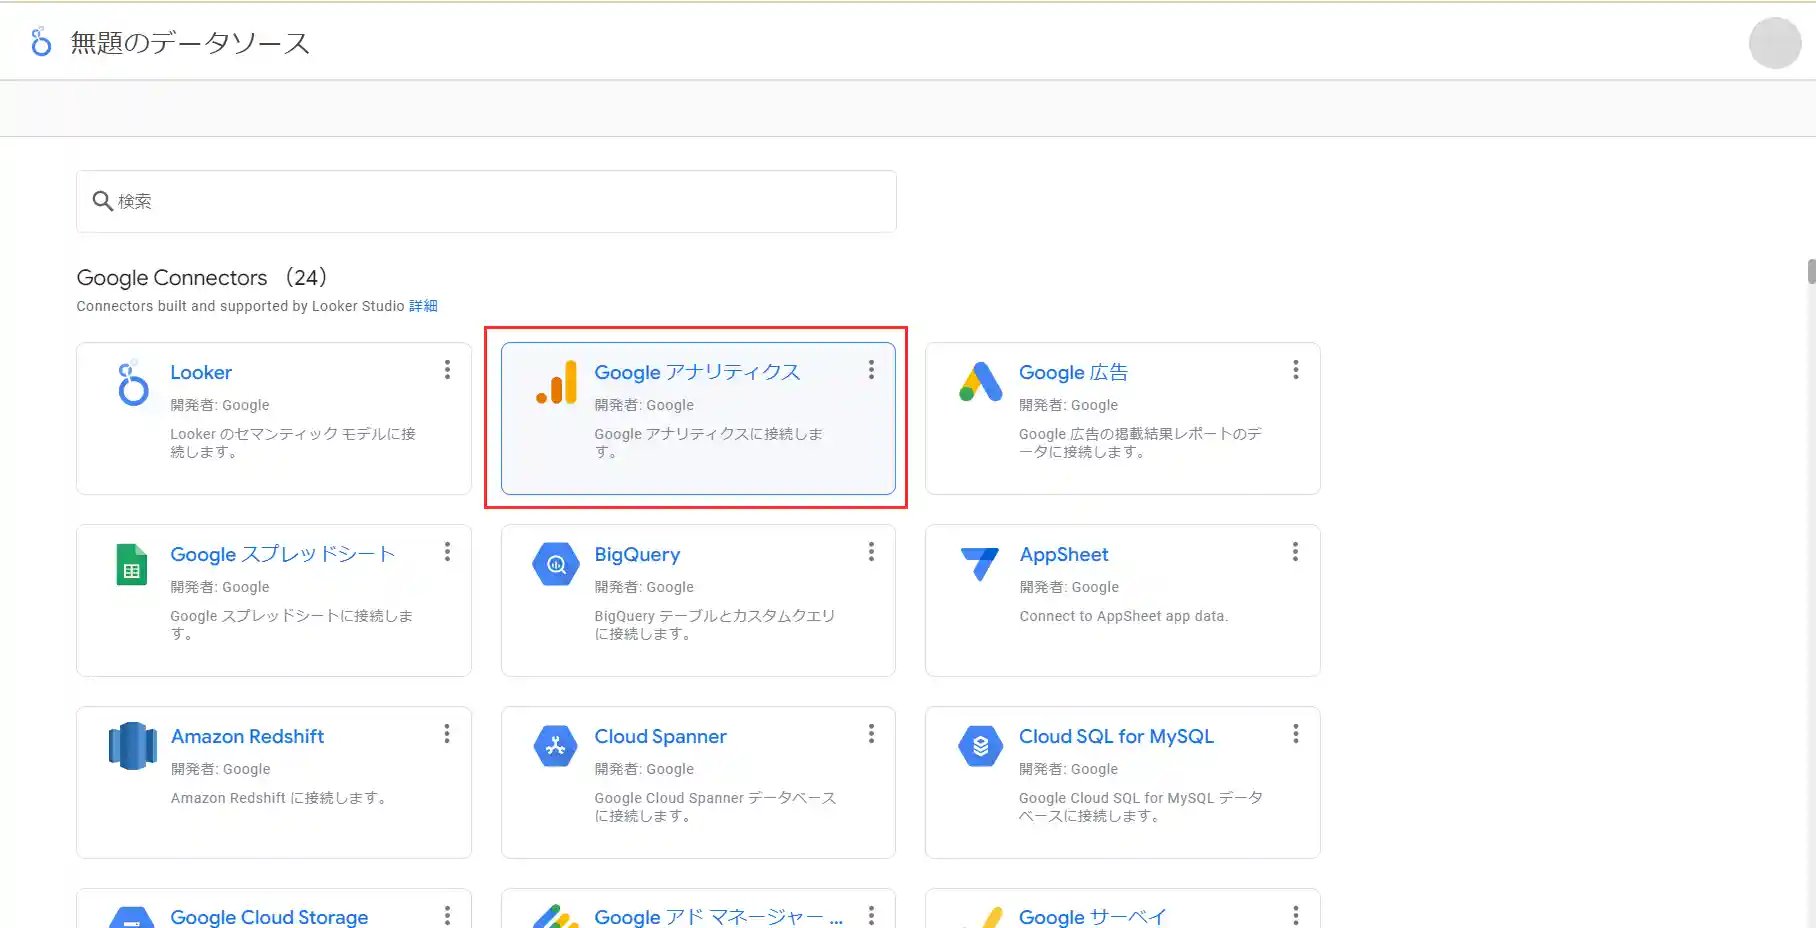
Task: Click the Looker connector icon
Action: (x=132, y=383)
